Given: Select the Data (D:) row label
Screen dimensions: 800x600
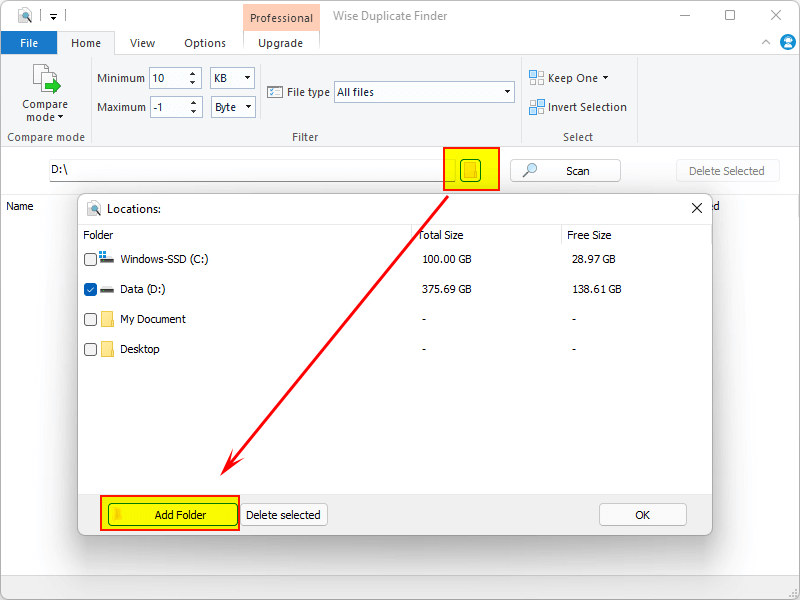Looking at the screenshot, I should (x=143, y=289).
